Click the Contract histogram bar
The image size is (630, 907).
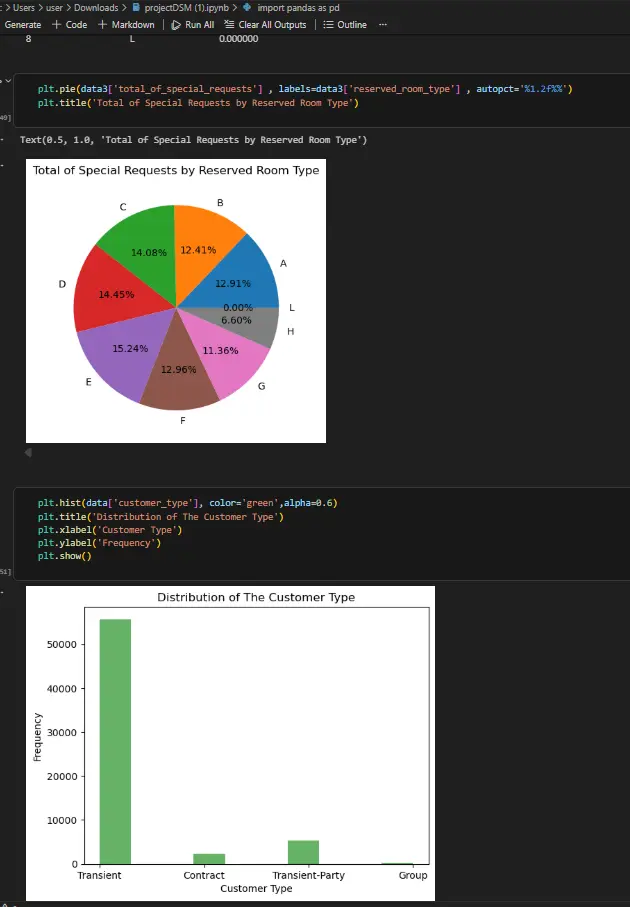pos(209,859)
